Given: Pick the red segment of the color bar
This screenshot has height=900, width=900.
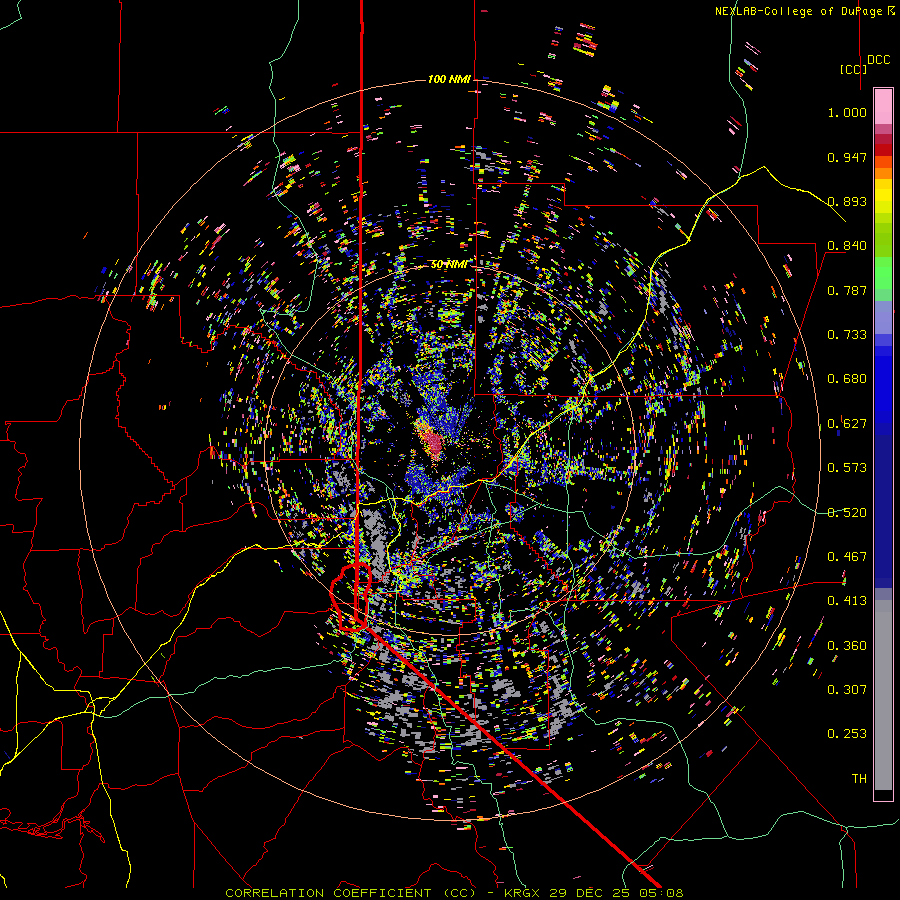Looking at the screenshot, I should pos(883,150).
